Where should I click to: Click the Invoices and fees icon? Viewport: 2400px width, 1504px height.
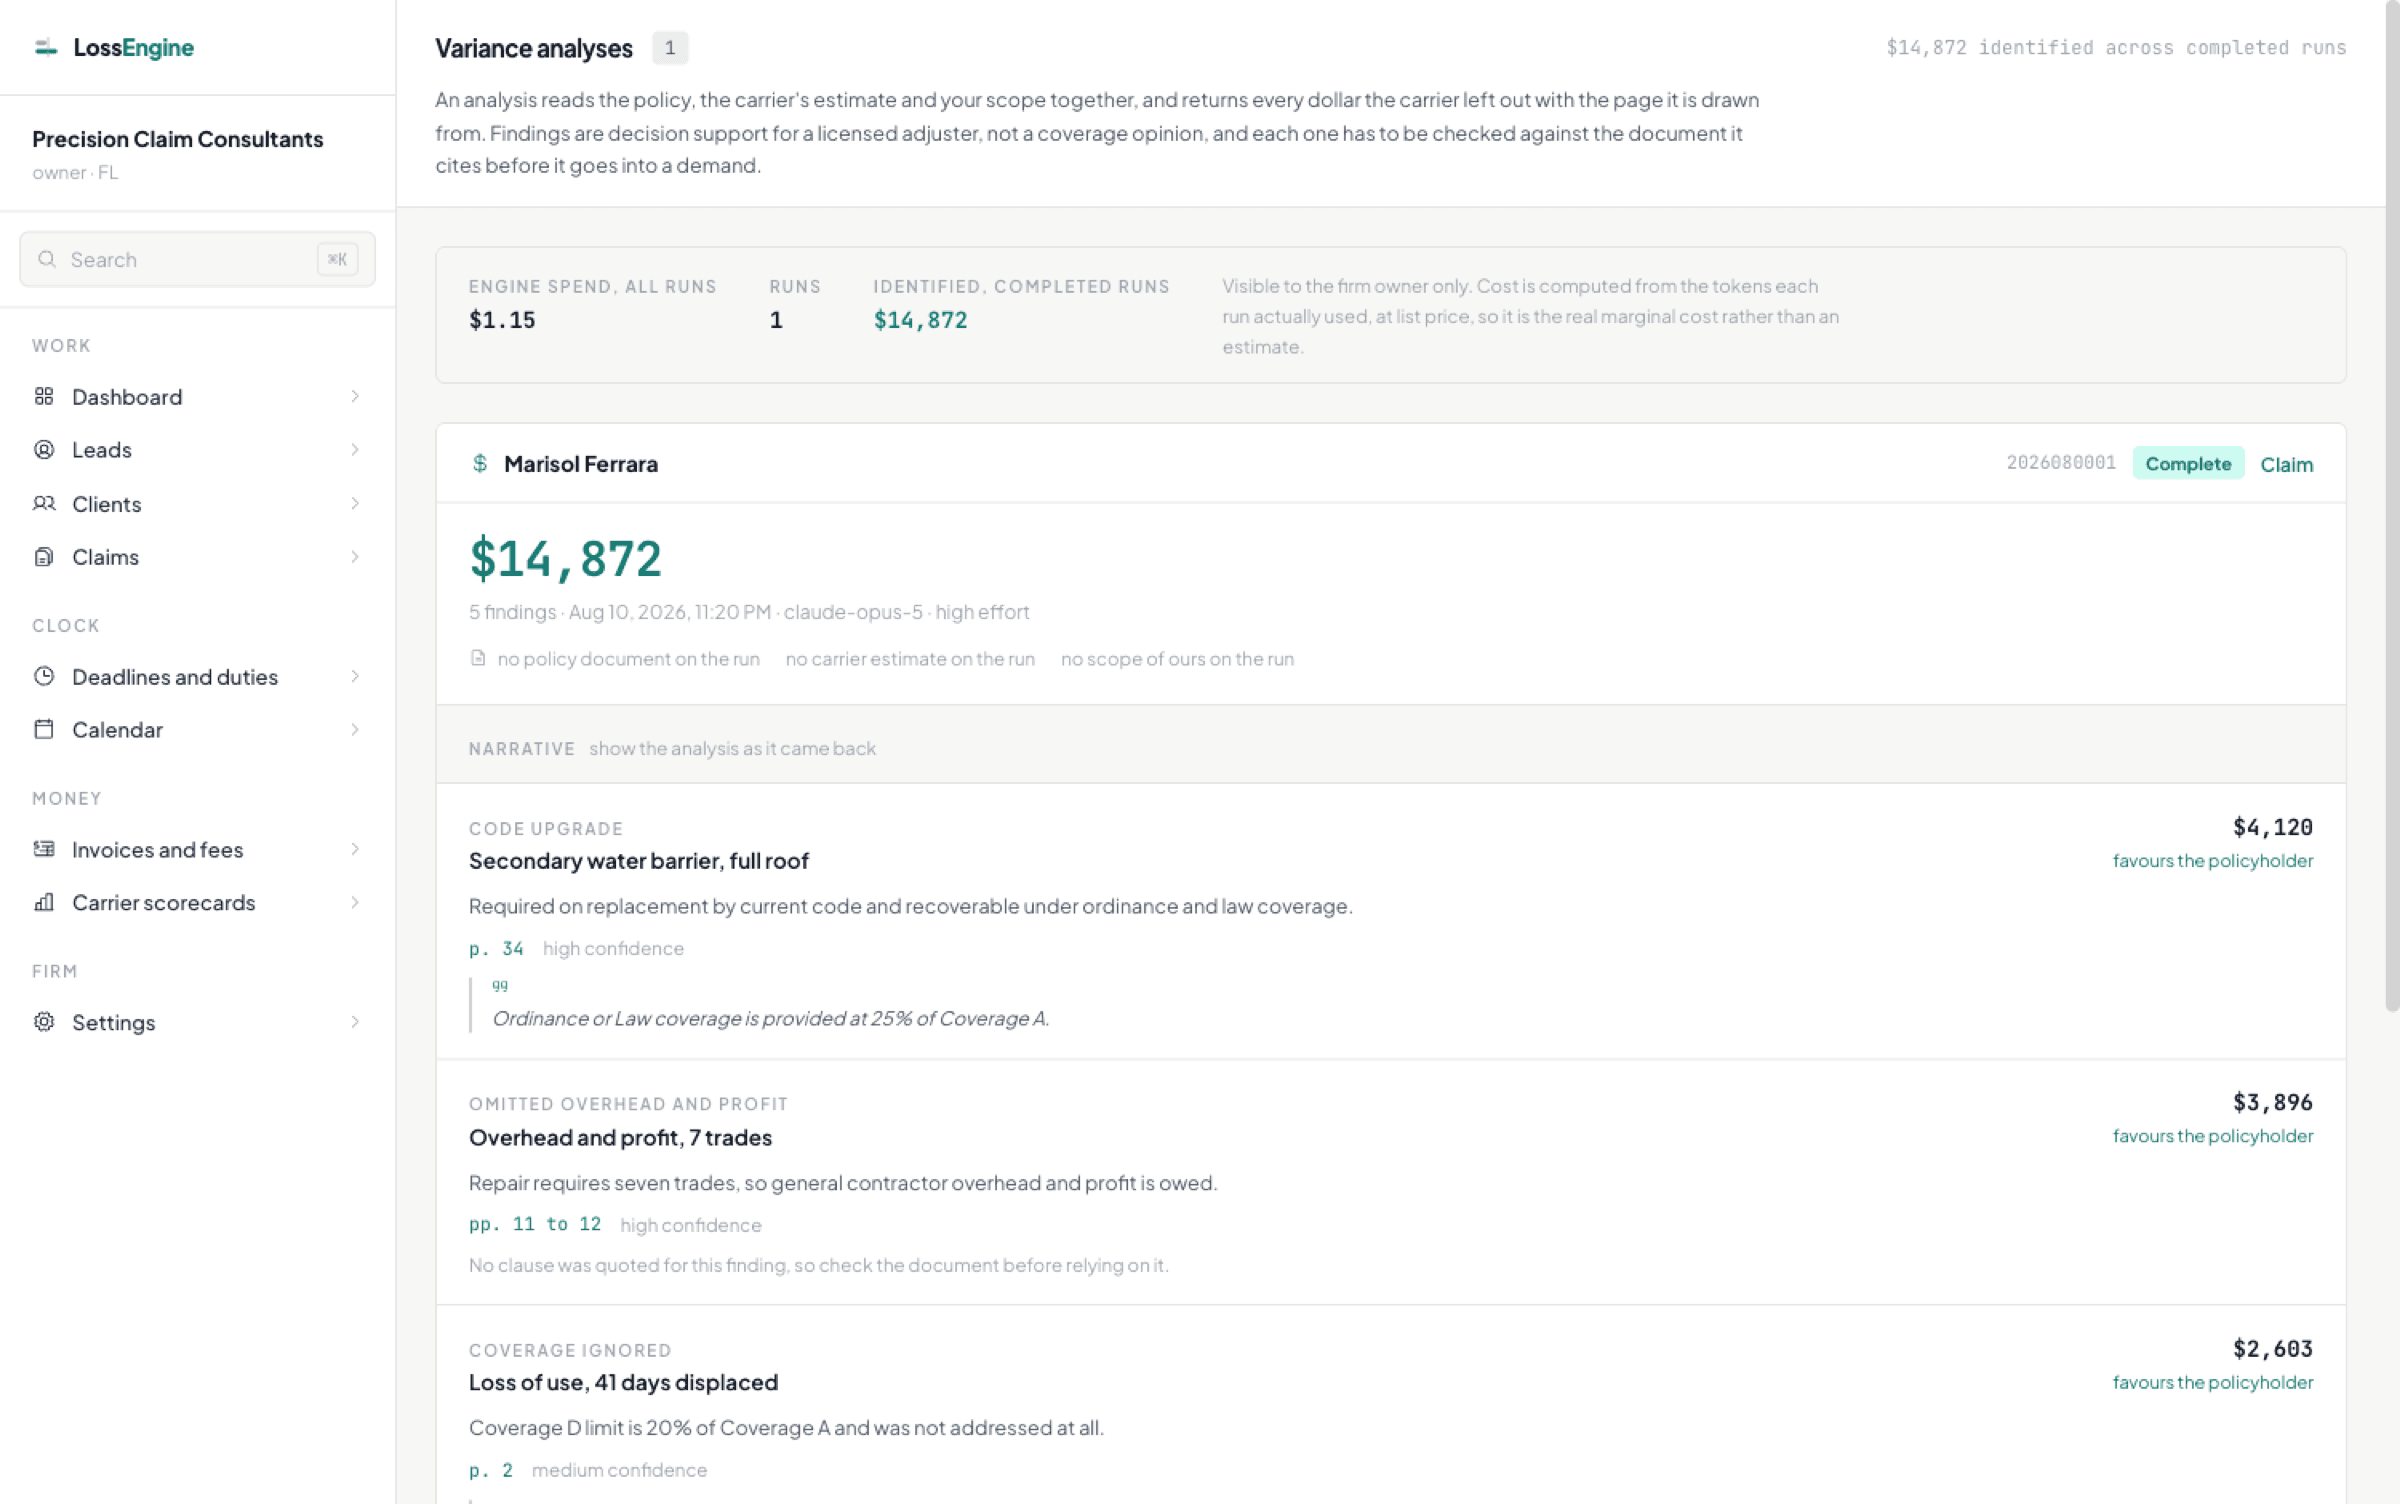(x=44, y=850)
